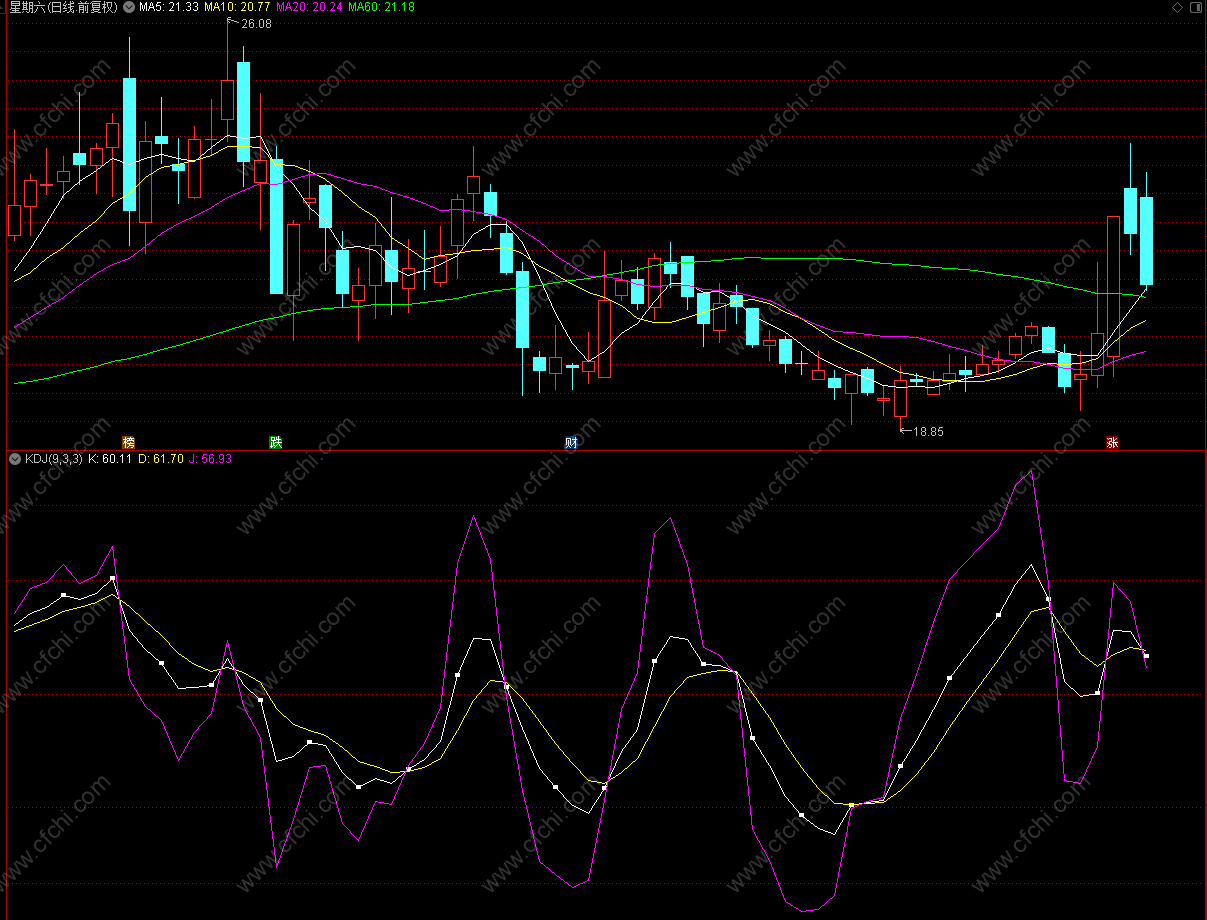1207x920 pixels.
Task: Click the 26.08 high price marker
Action: tap(256, 24)
